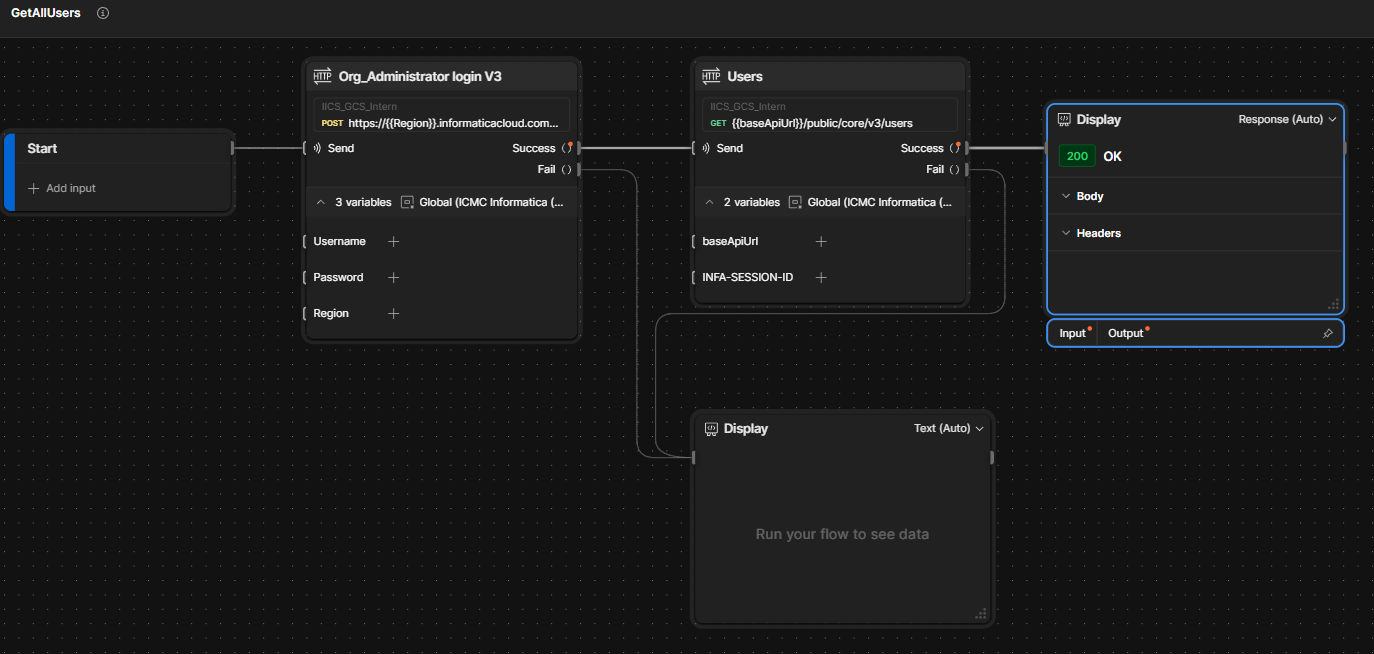Click the INFA-SESSION-ID variable label
Image resolution: width=1374 pixels, height=654 pixels.
click(748, 277)
